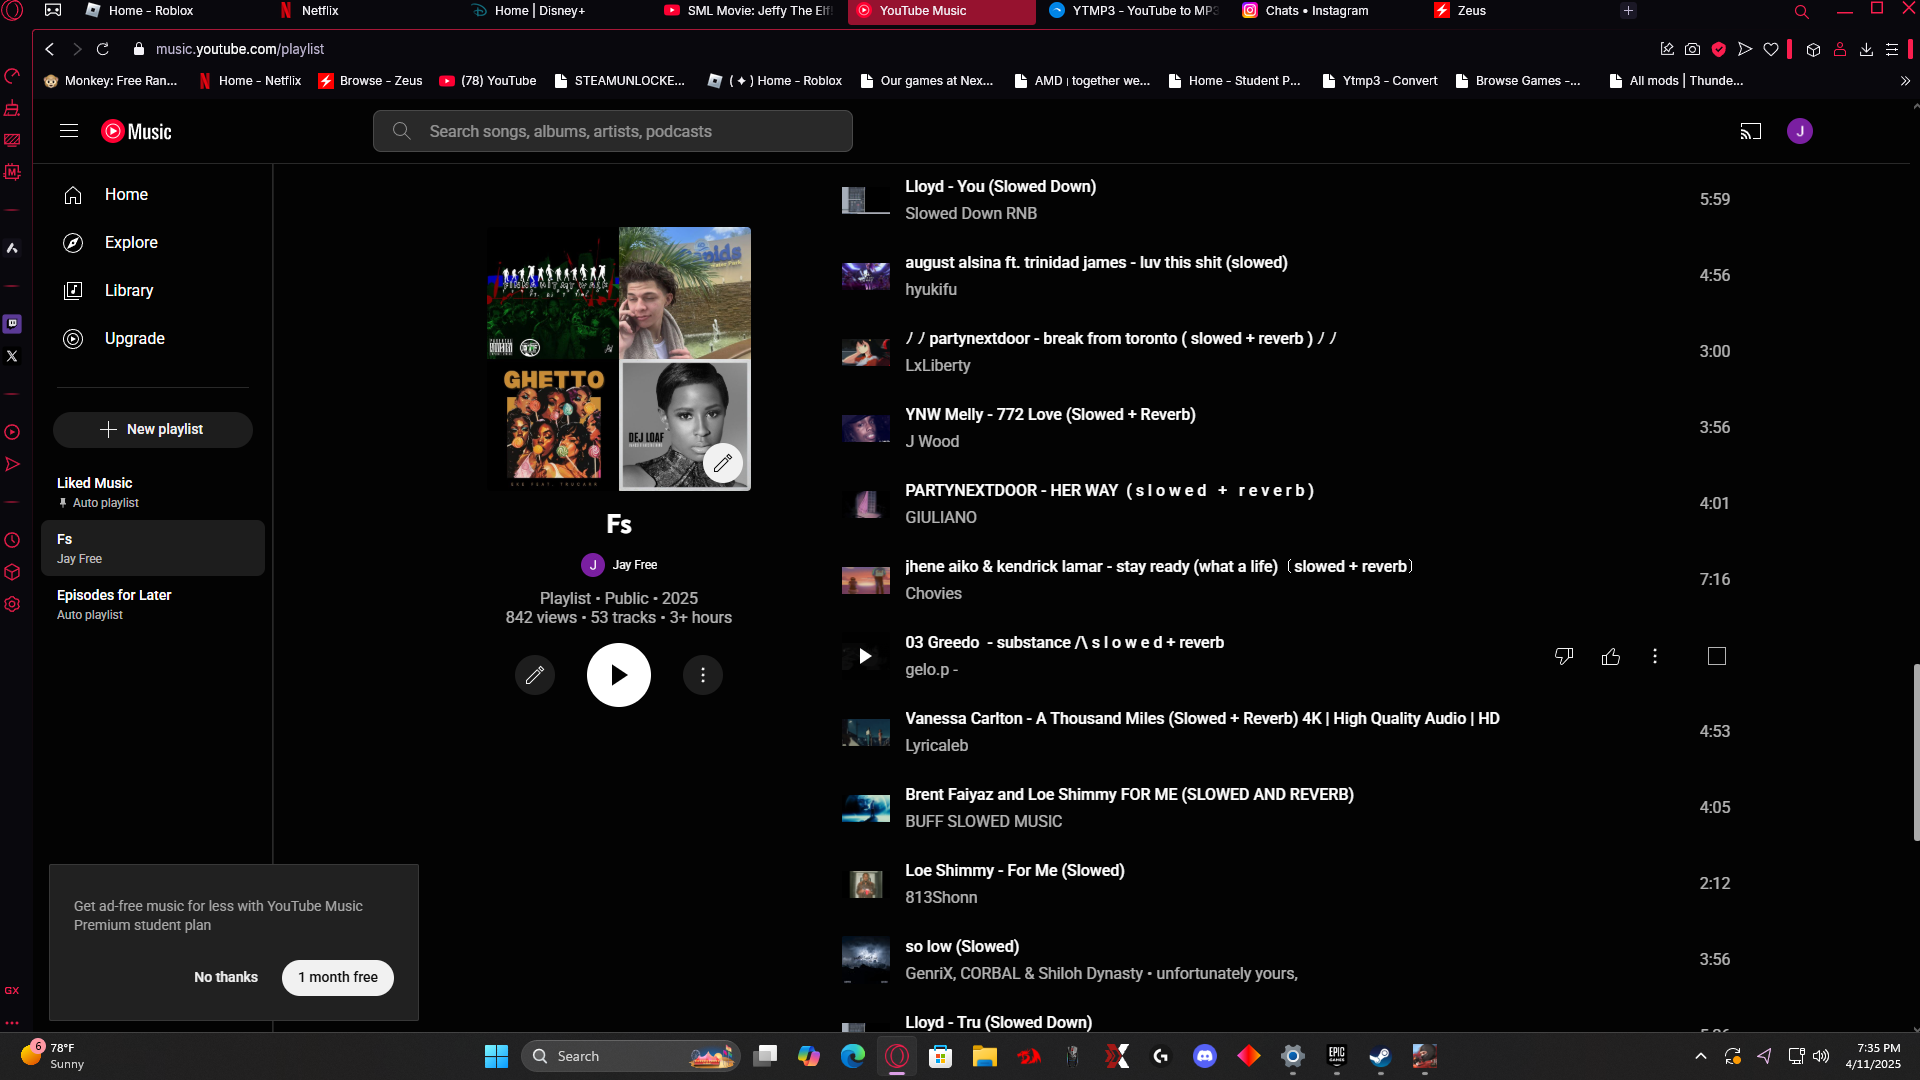This screenshot has height=1080, width=1920.
Task: Switch to the Zeus browser tab
Action: [1471, 11]
